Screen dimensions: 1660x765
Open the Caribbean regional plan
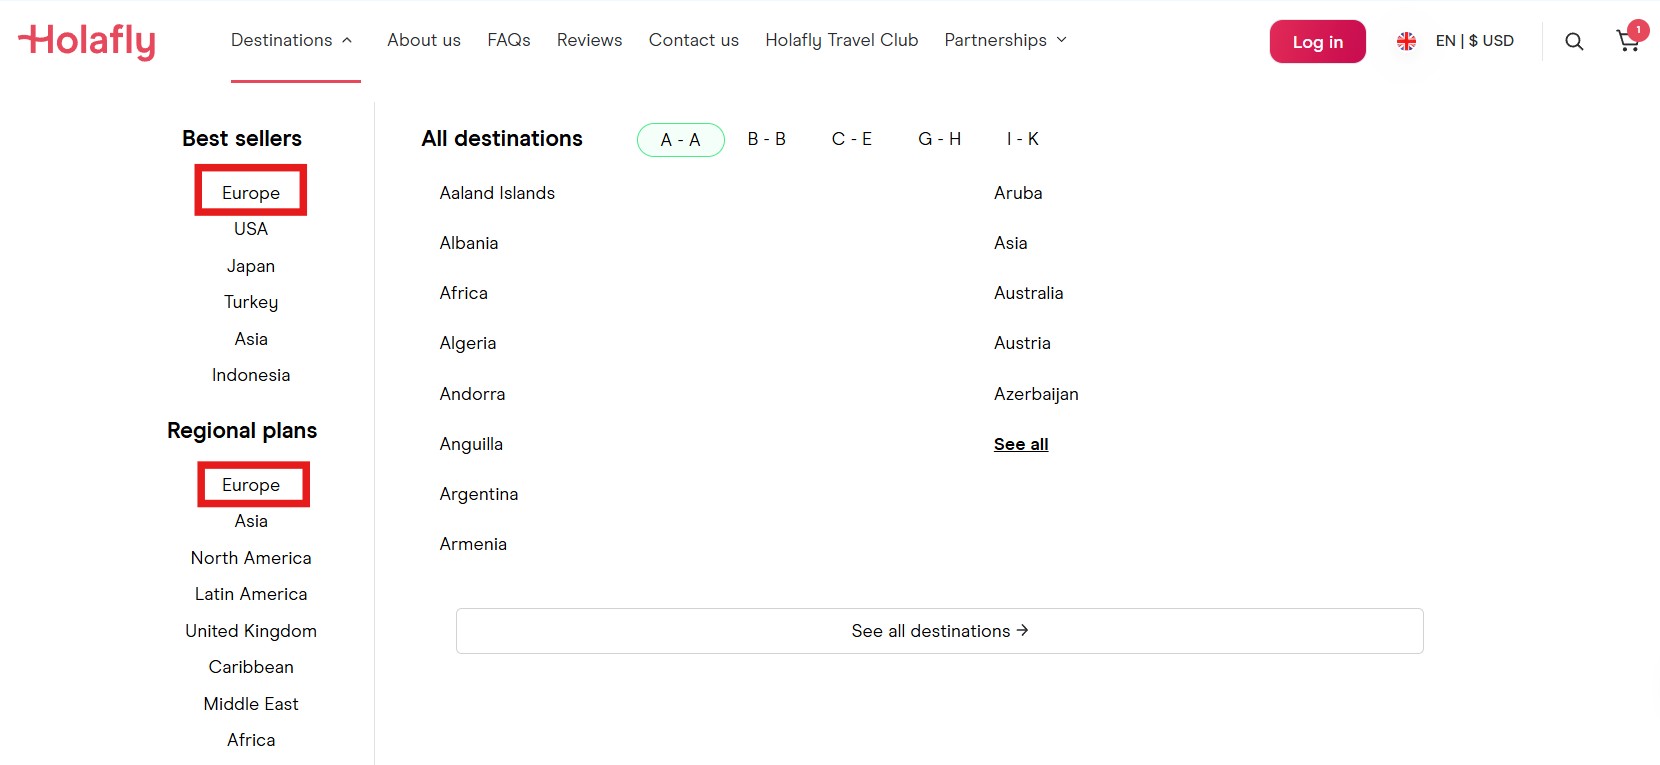coord(251,667)
